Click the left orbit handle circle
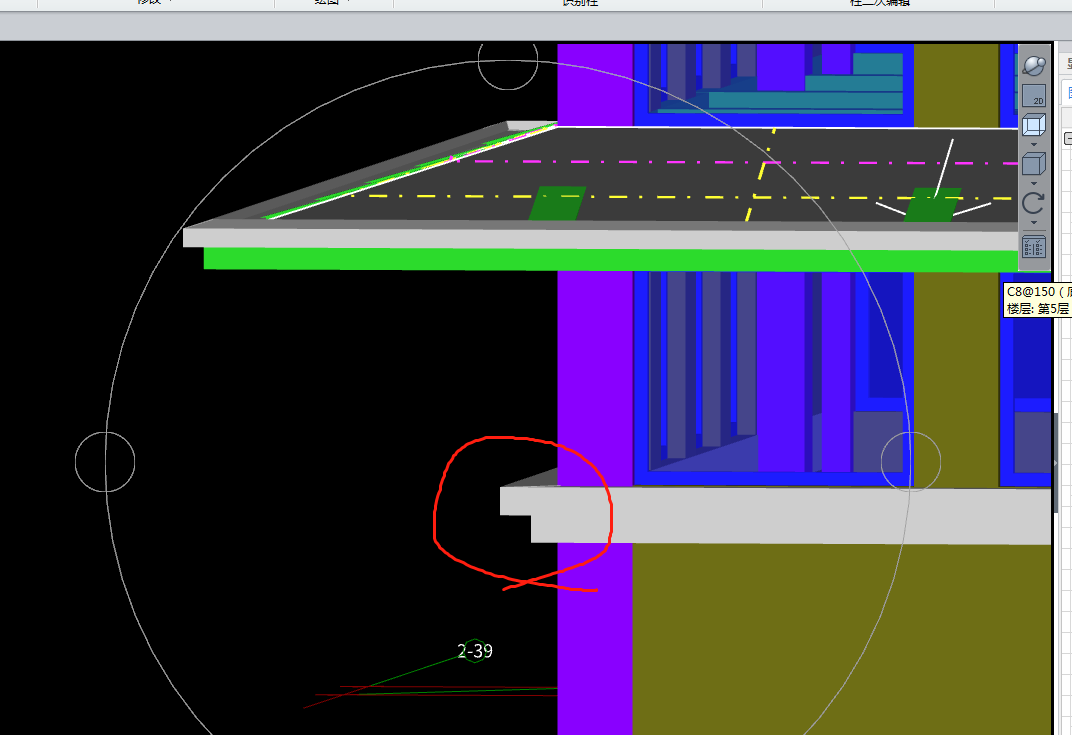The height and width of the screenshot is (735, 1072). pos(105,462)
